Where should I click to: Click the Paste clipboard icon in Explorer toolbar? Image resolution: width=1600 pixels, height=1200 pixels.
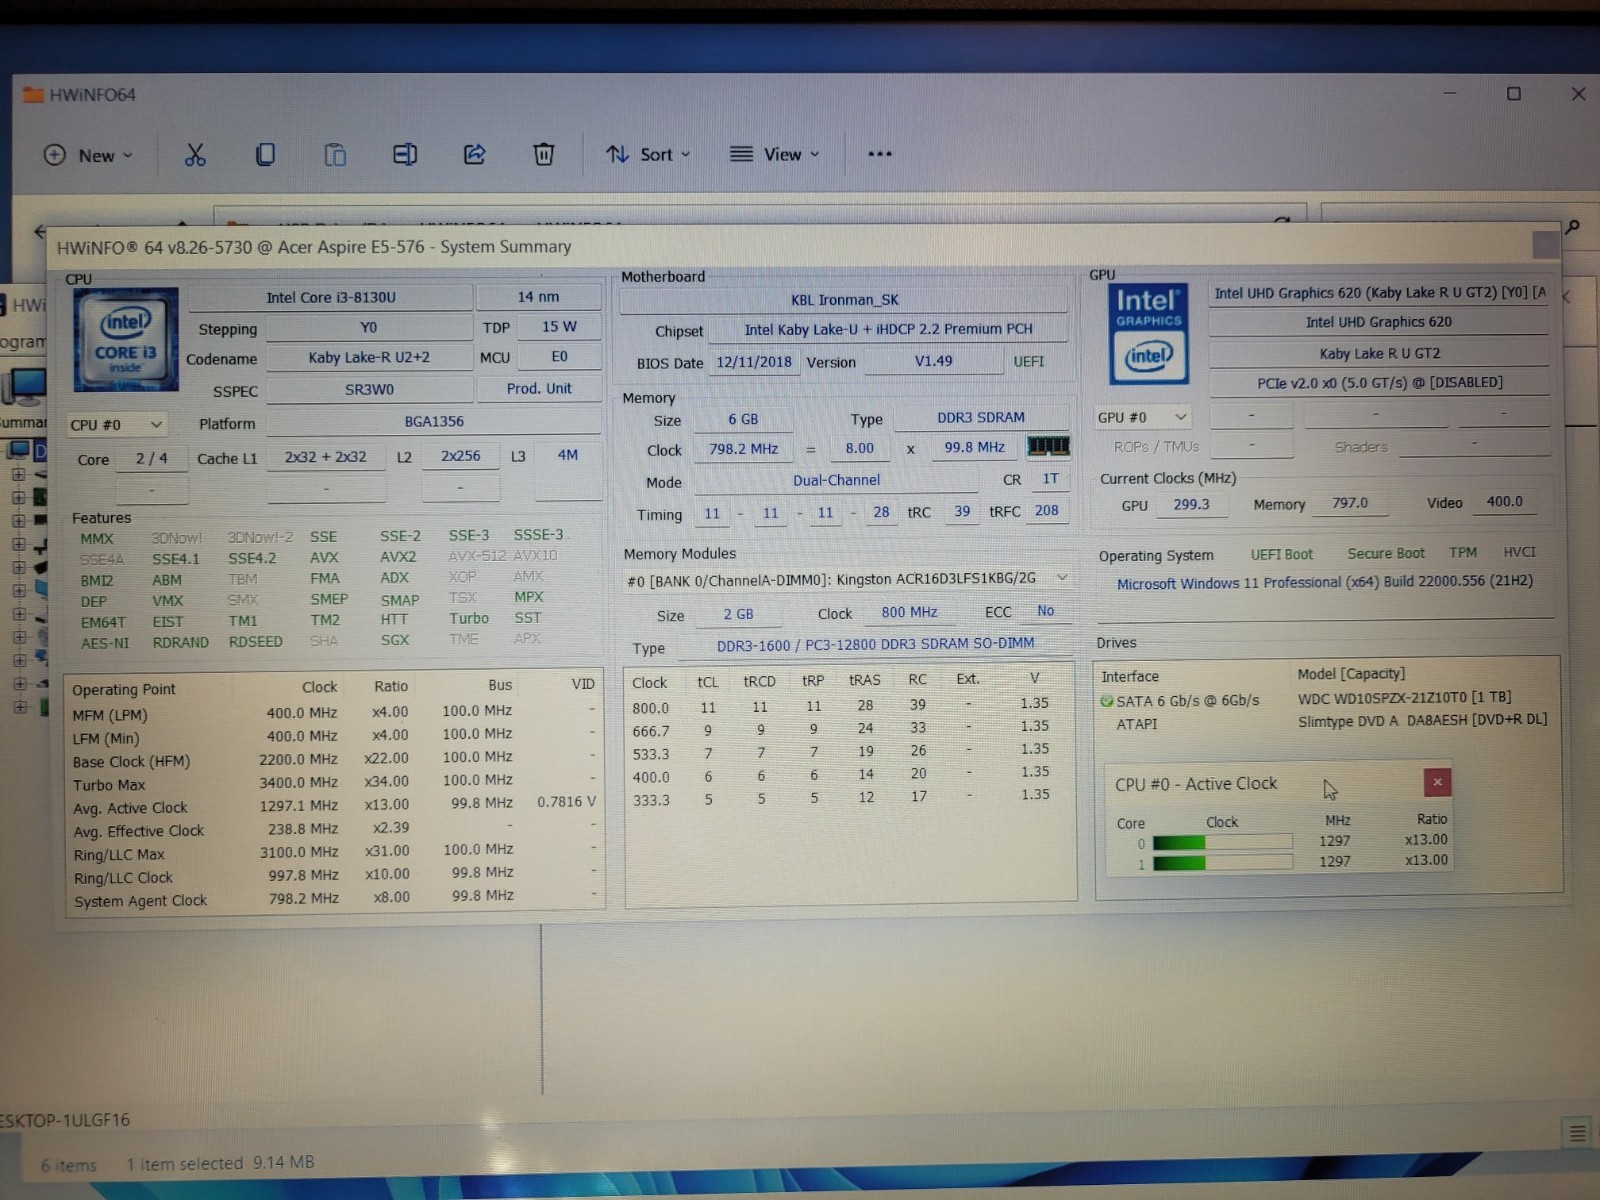coord(335,154)
